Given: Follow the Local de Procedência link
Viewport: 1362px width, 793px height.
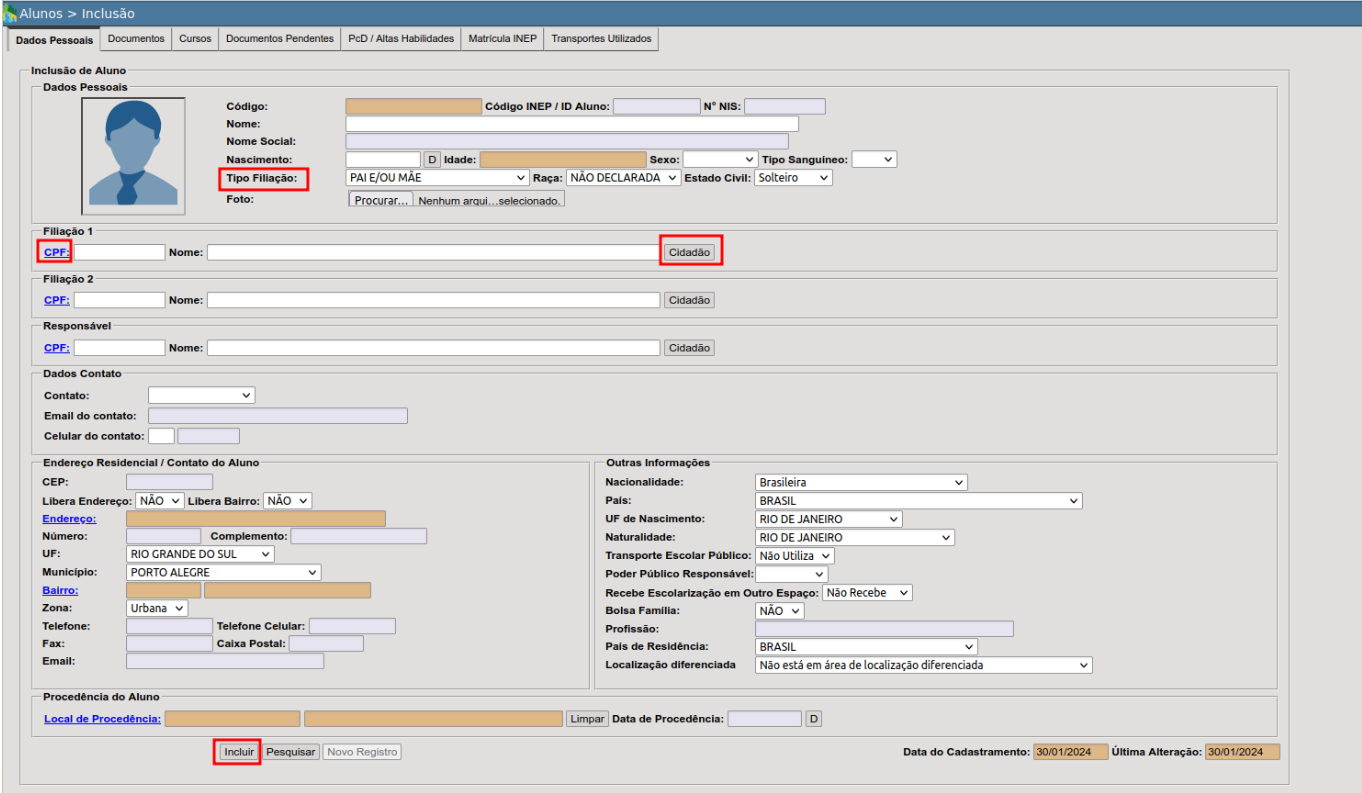Looking at the screenshot, I should coord(103,719).
